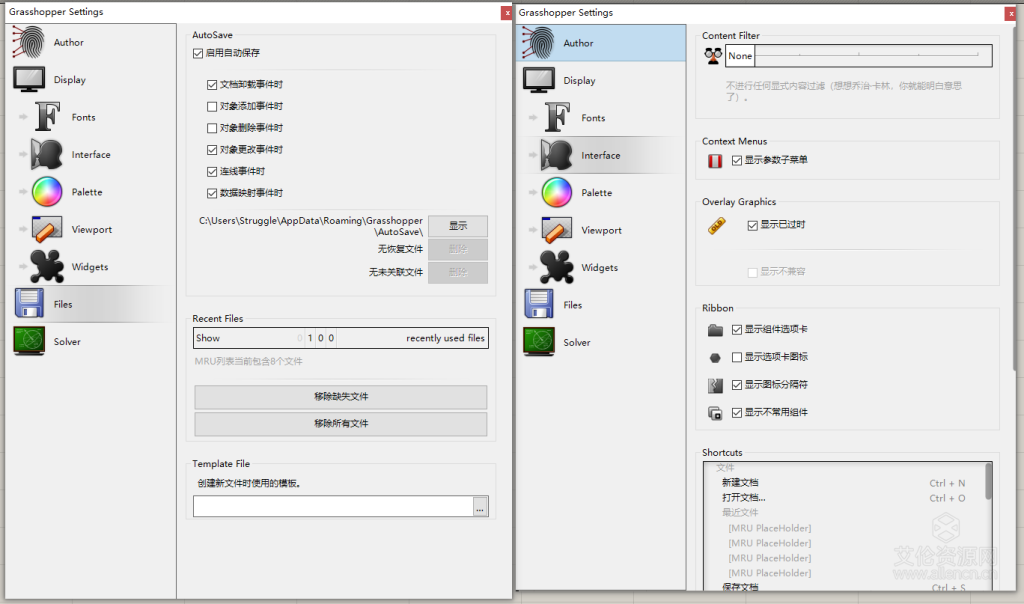Toggle 显示图标分隔符 checkbox

[x=737, y=385]
